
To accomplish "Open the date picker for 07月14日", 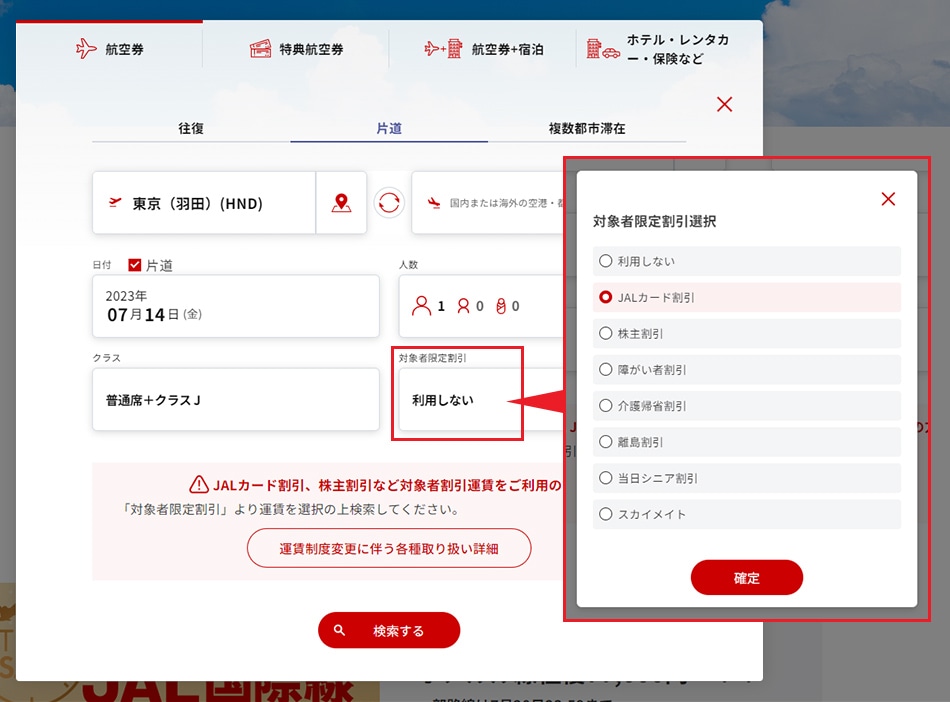I will tap(236, 306).
